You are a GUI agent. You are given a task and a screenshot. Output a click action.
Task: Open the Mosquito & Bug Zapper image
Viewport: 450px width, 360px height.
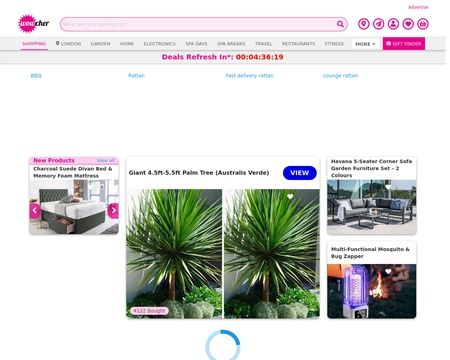click(372, 291)
